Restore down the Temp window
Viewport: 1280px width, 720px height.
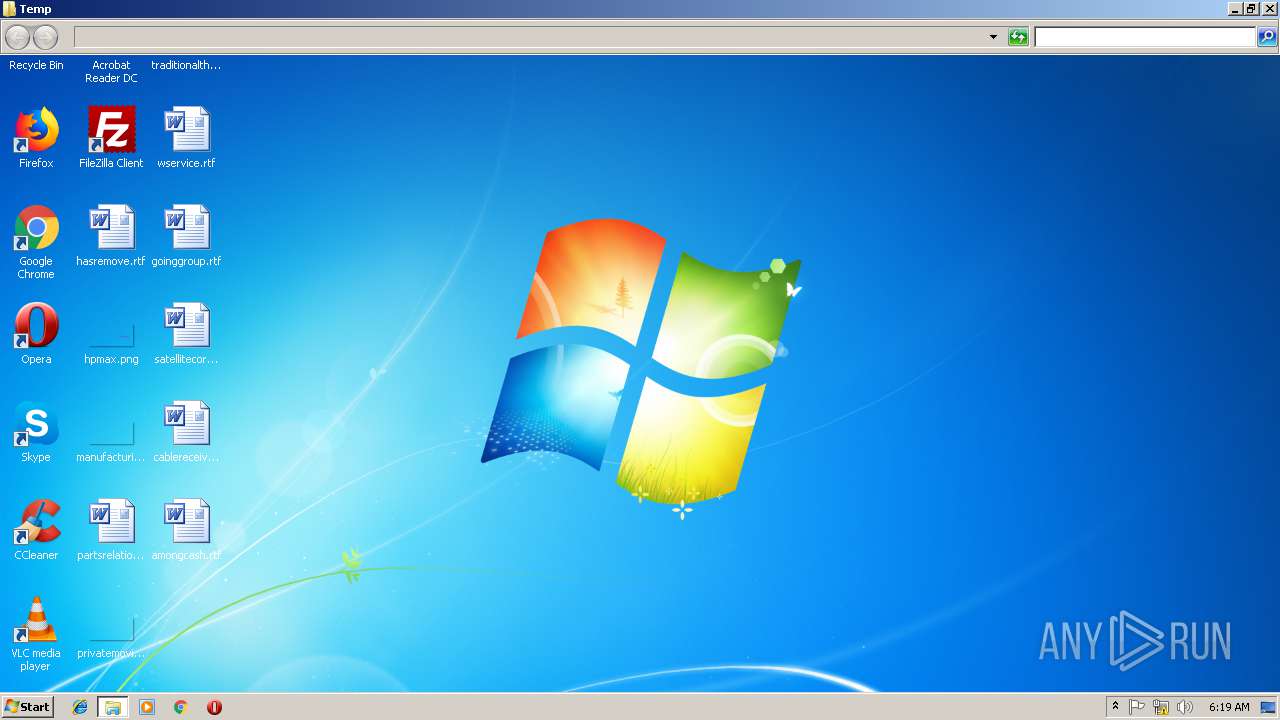tap(1251, 8)
